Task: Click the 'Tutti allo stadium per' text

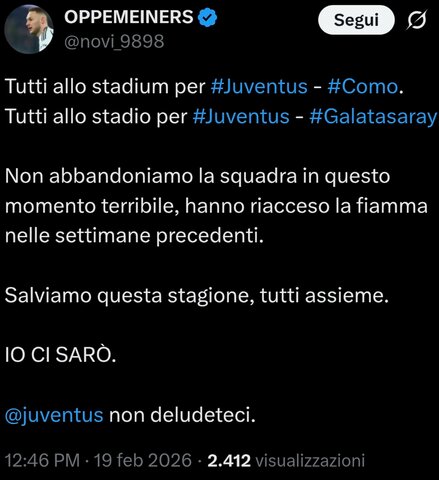Action: [x=105, y=87]
